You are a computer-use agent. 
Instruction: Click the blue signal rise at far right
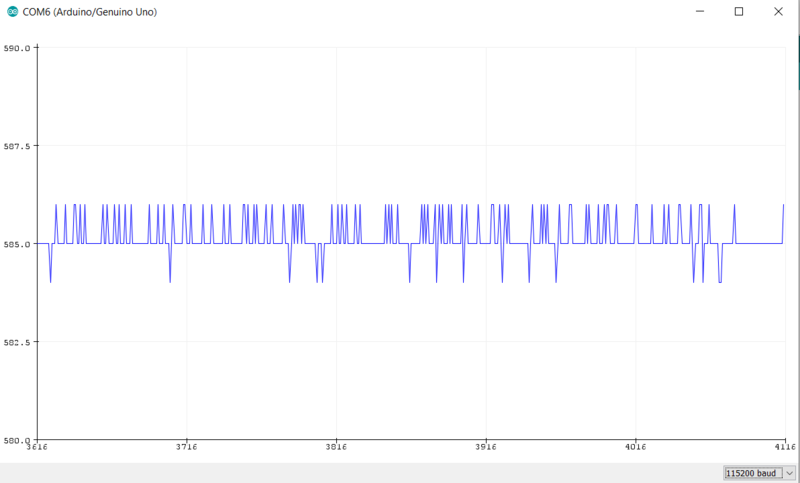tap(783, 222)
